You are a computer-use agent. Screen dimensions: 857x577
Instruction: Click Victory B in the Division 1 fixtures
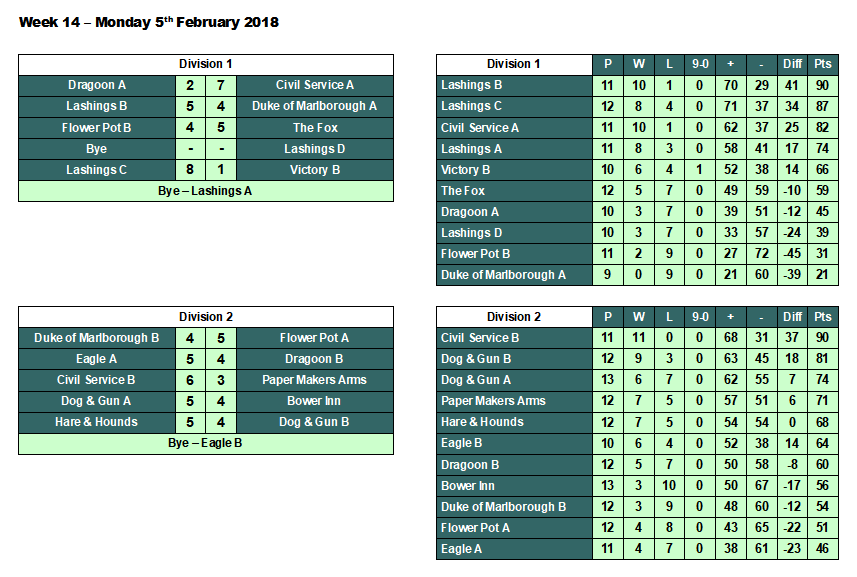315,170
